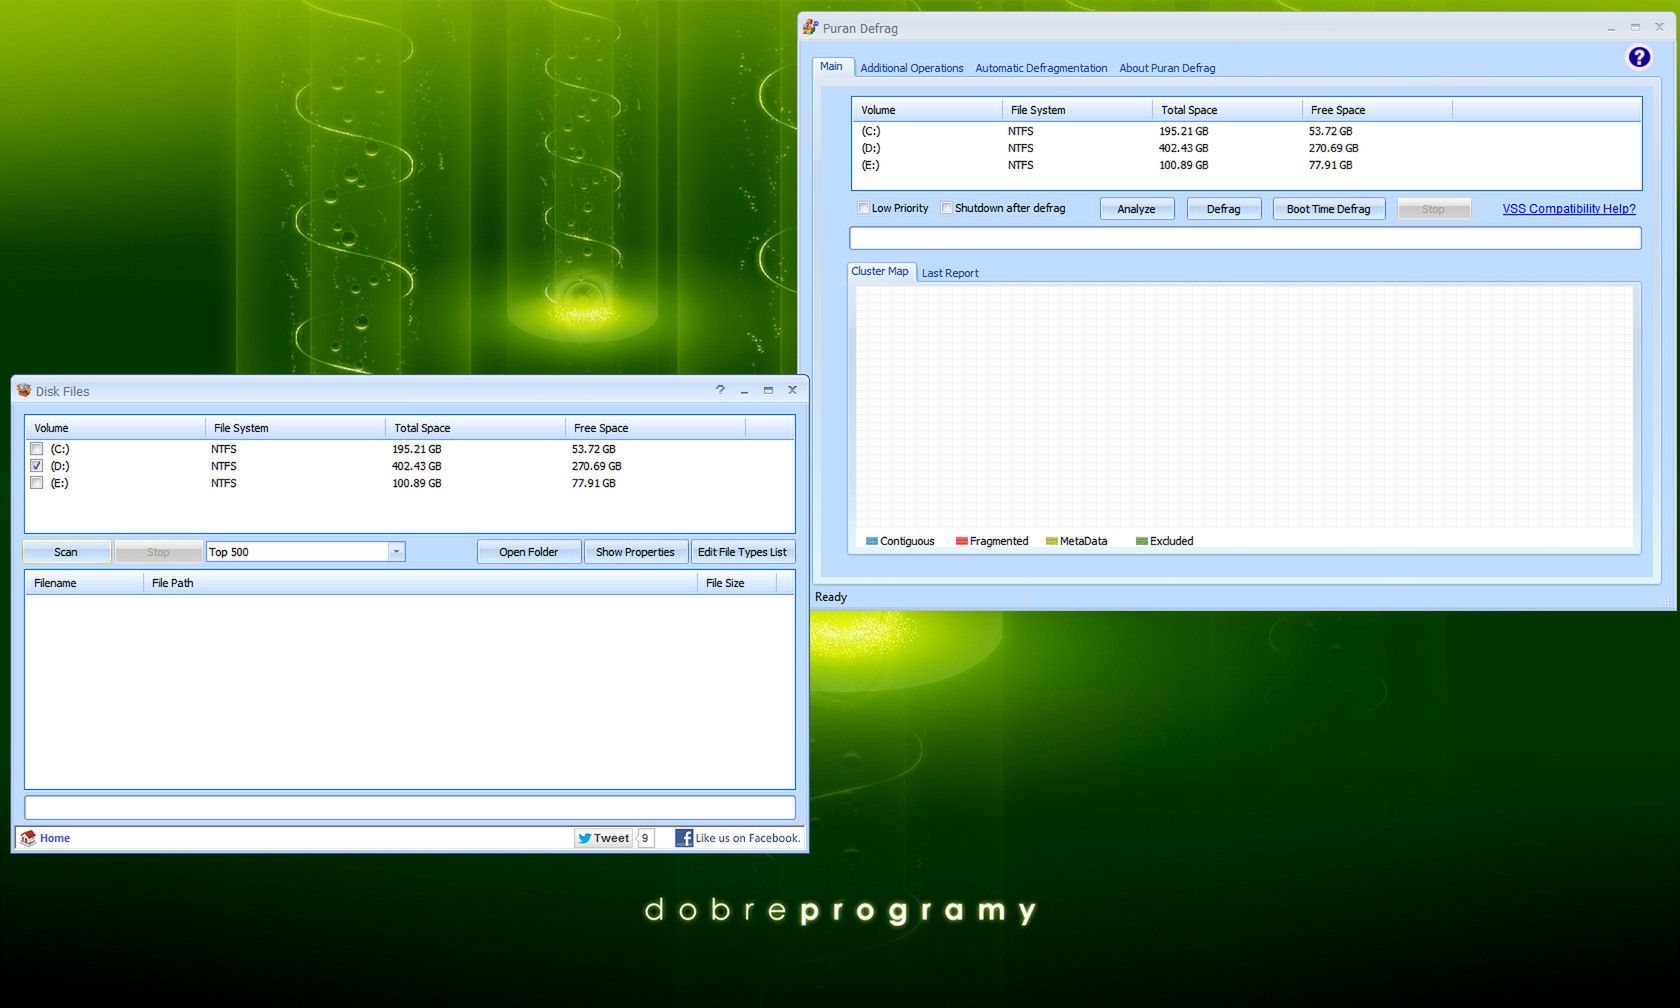1680x1008 pixels.
Task: Sort by File Size column
Action: (x=737, y=583)
